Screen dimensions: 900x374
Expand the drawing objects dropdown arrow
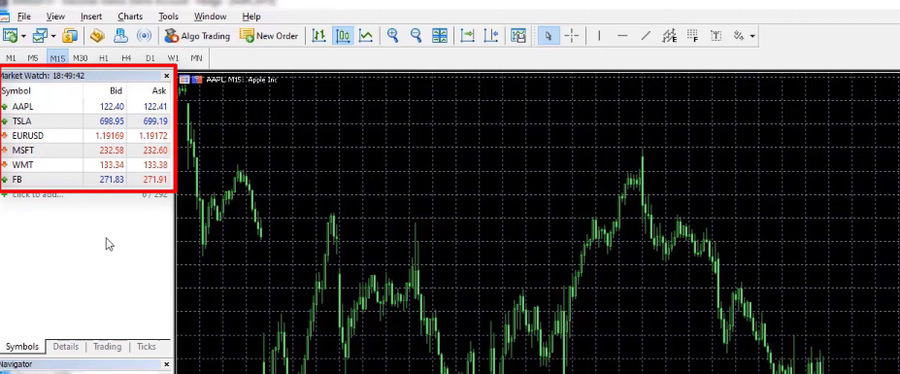(751, 36)
